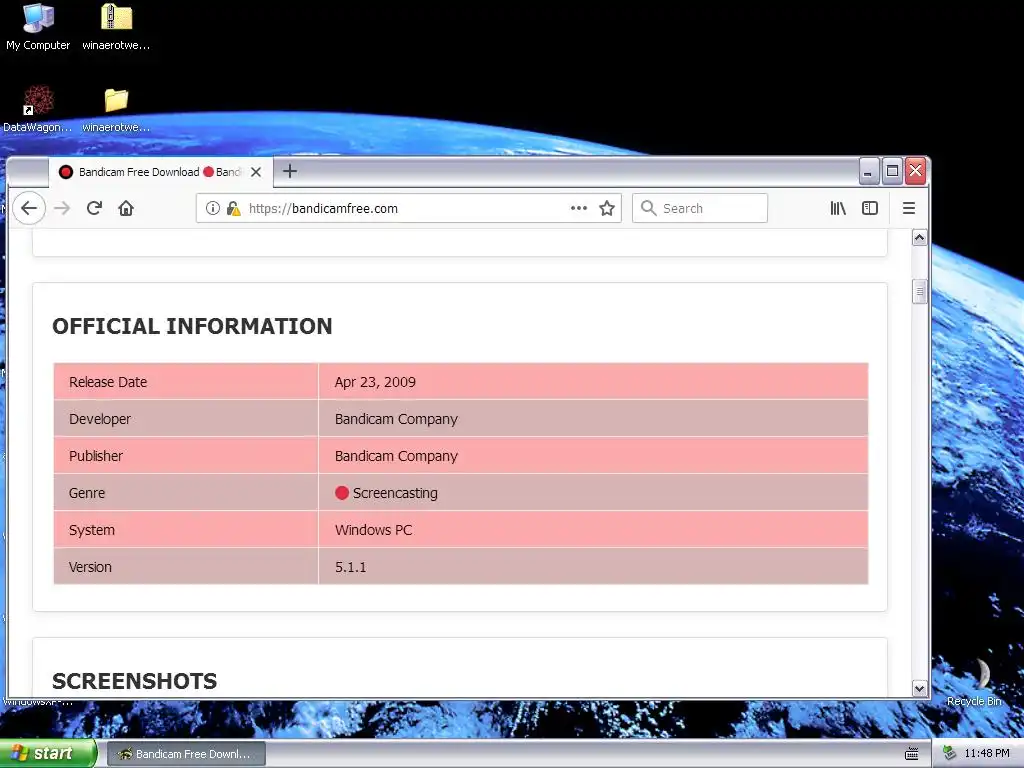1024x768 pixels.
Task: Click the scrollbar down arrow
Action: click(x=920, y=688)
